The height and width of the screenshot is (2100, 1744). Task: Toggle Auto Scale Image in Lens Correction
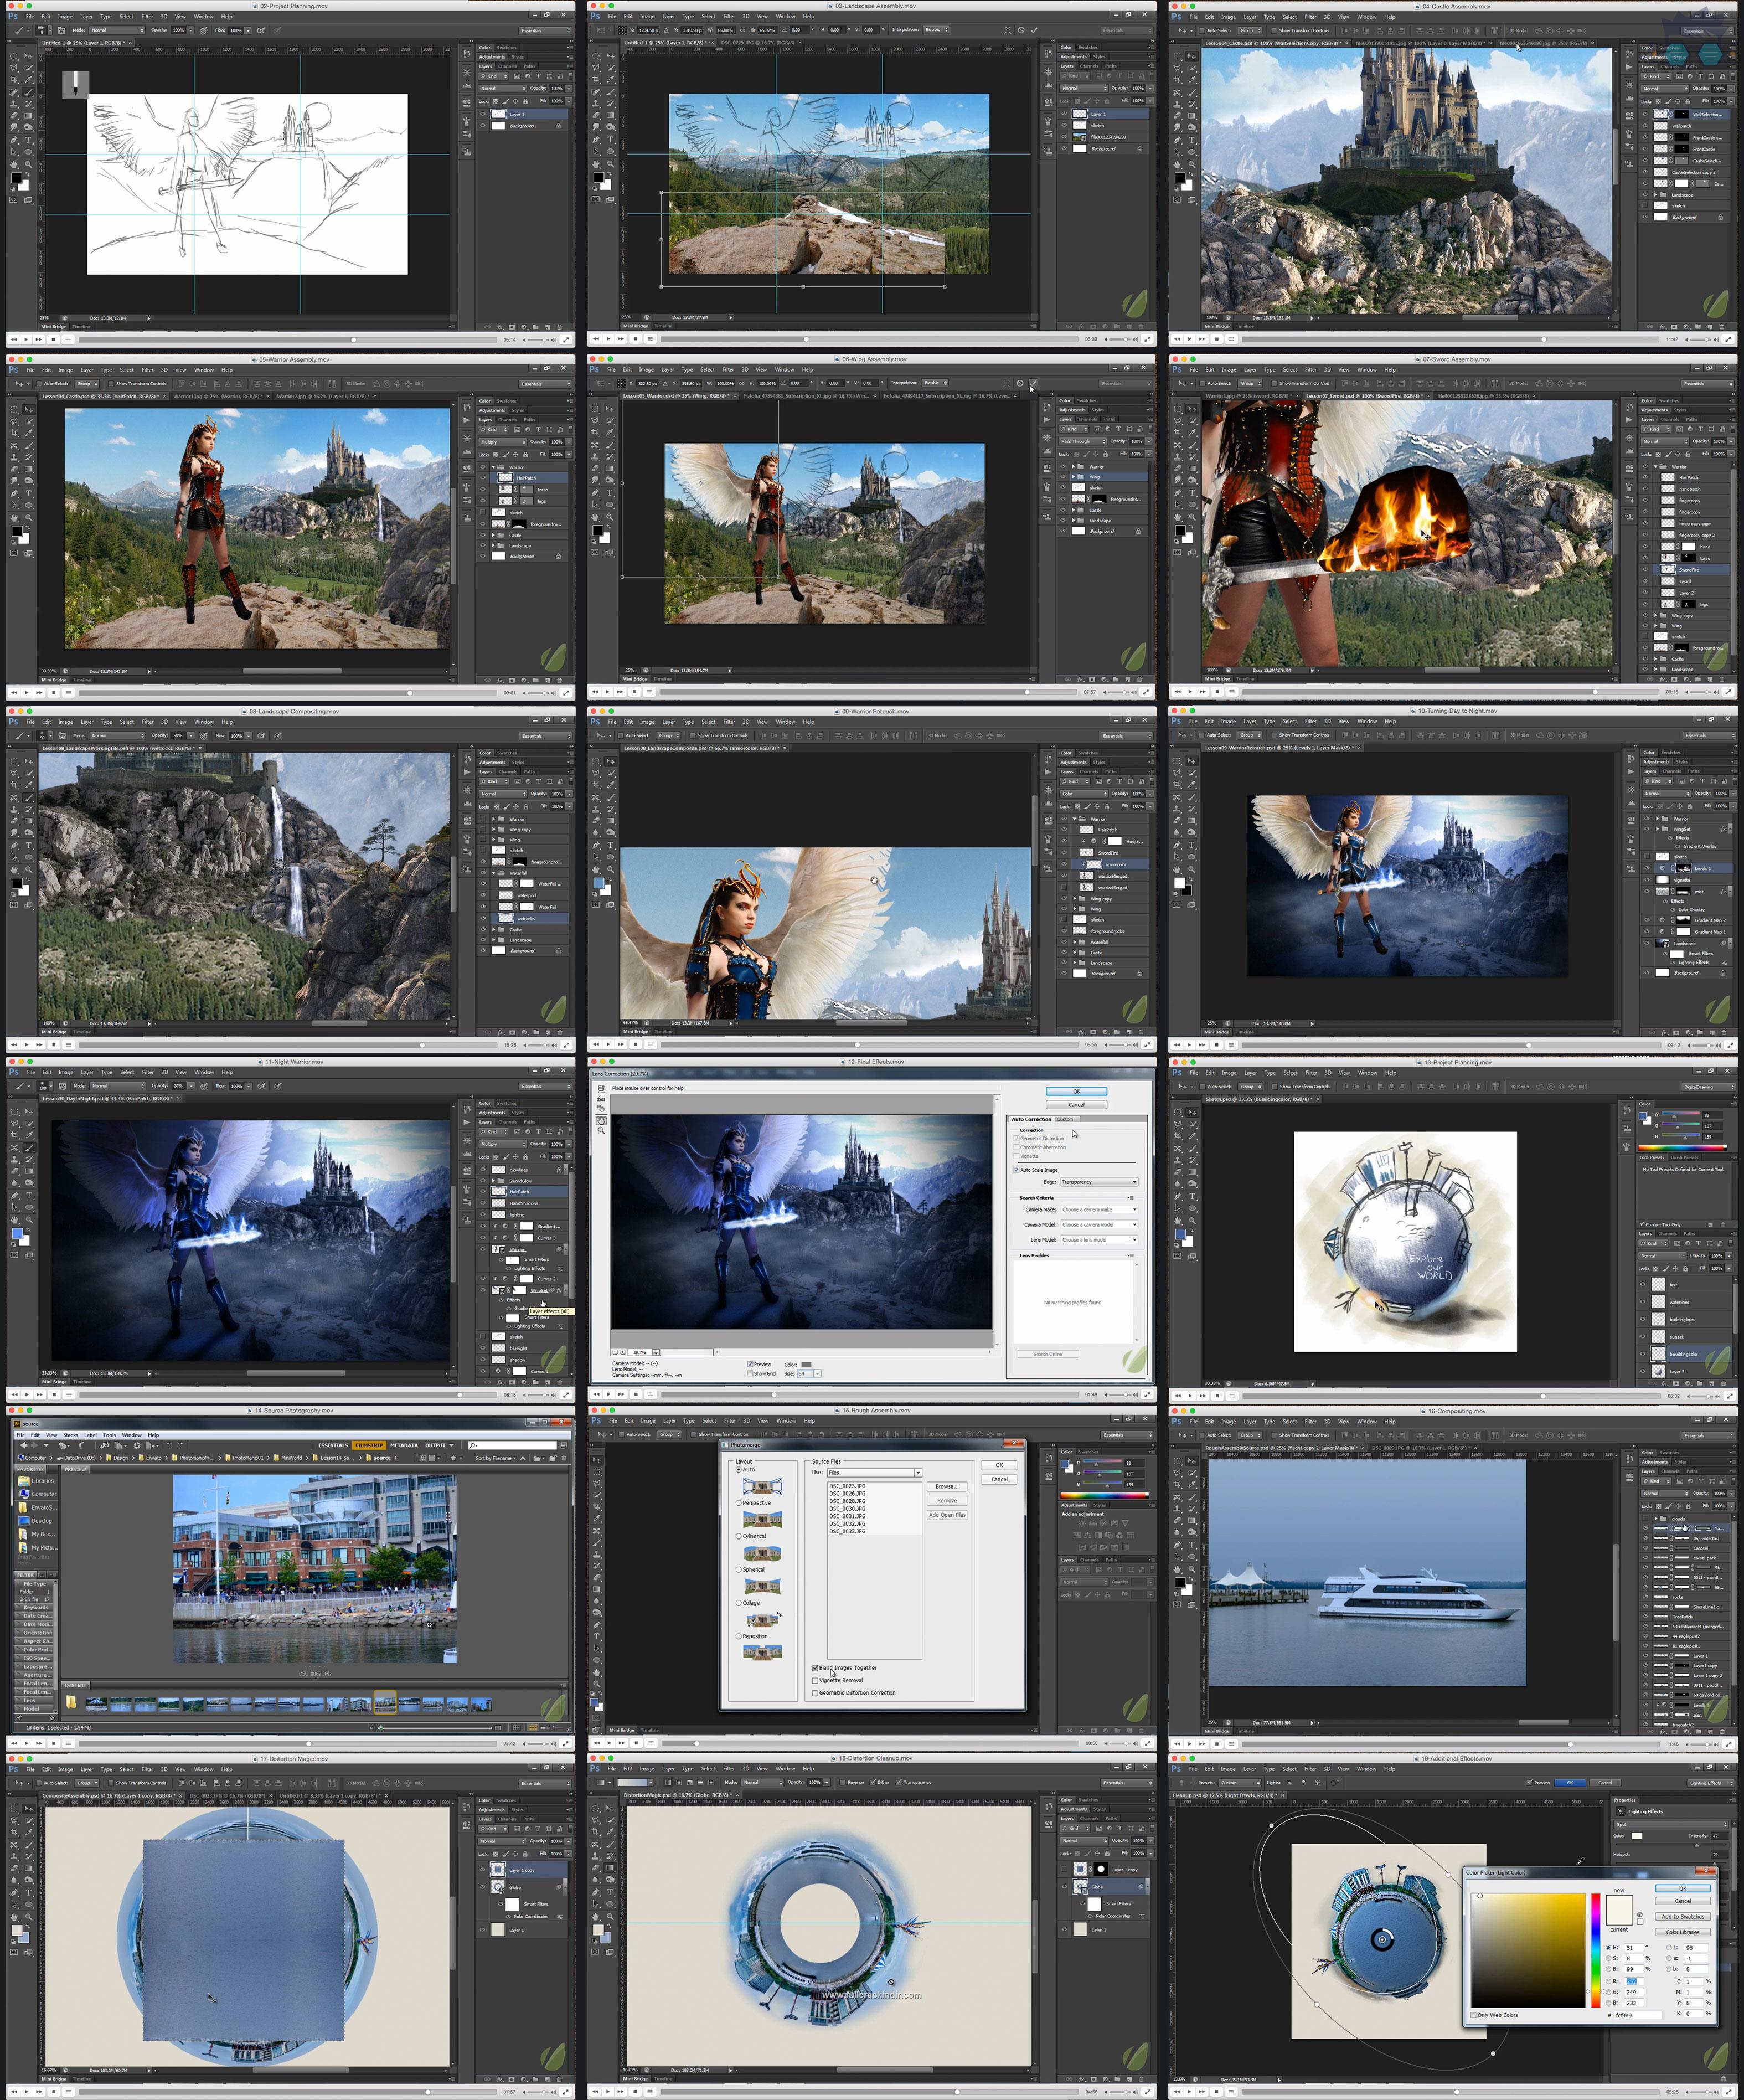click(x=1016, y=1170)
